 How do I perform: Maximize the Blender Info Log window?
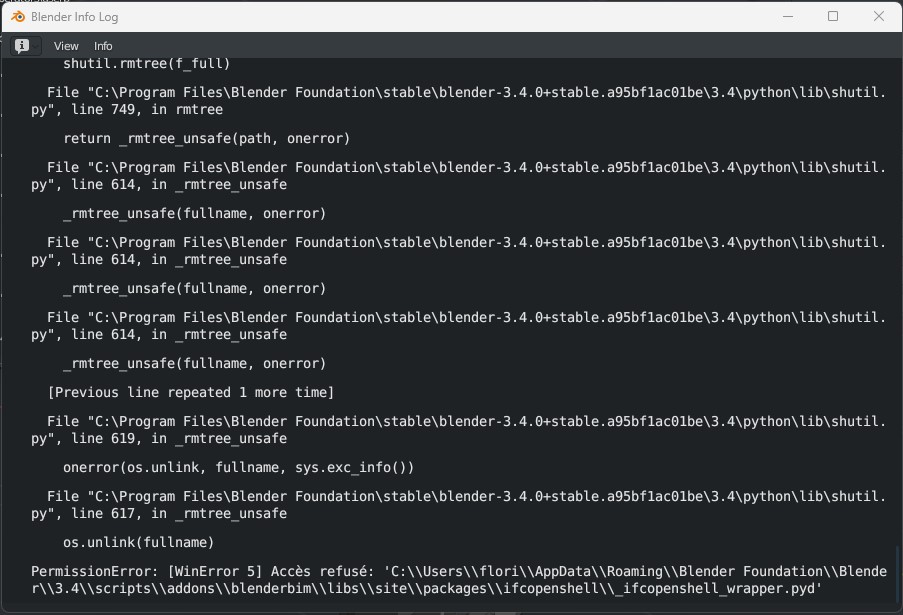coord(833,16)
